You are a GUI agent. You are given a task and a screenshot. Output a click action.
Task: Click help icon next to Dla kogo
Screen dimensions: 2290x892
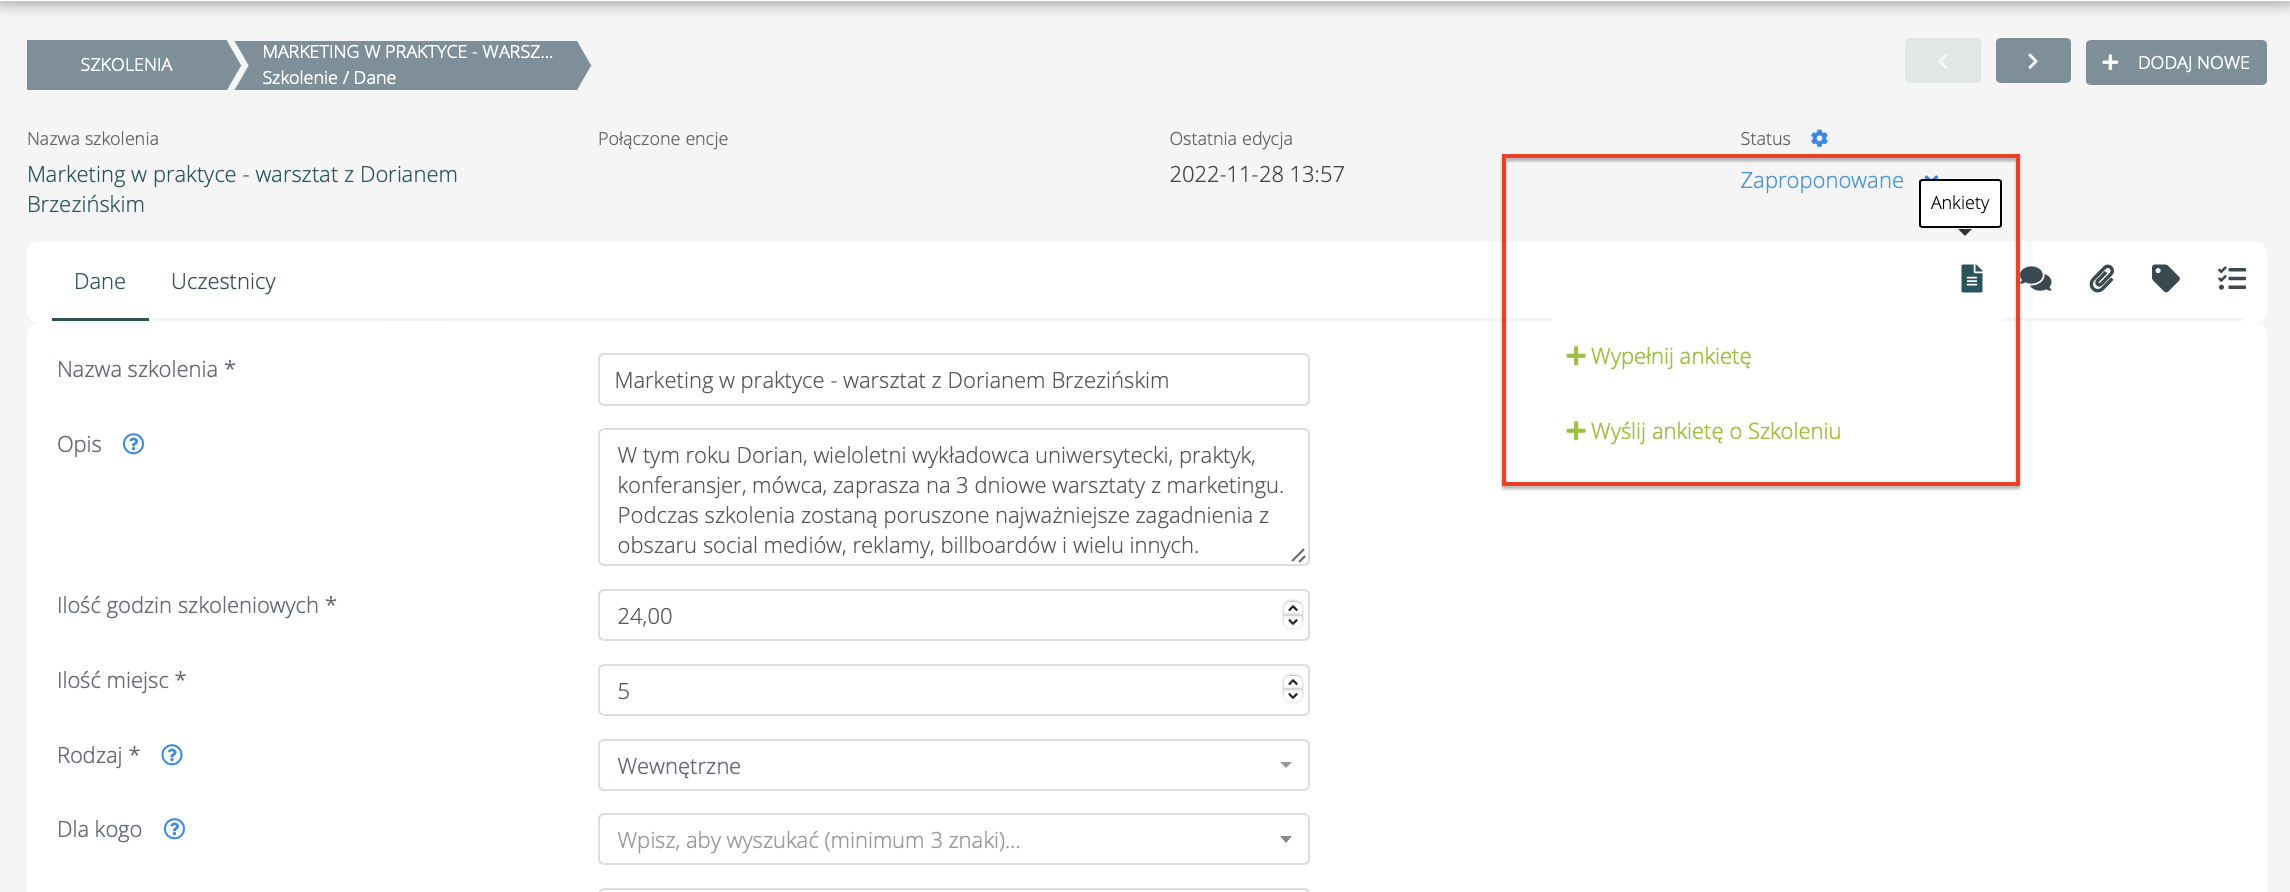[174, 829]
